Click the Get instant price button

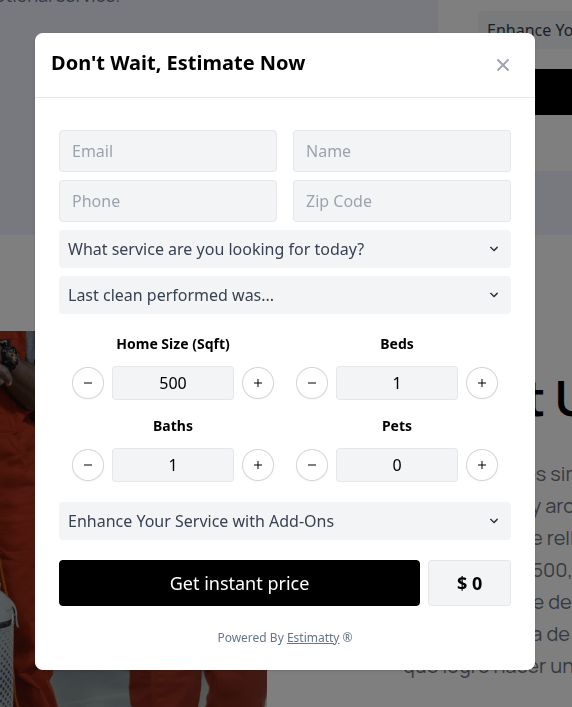(x=239, y=583)
